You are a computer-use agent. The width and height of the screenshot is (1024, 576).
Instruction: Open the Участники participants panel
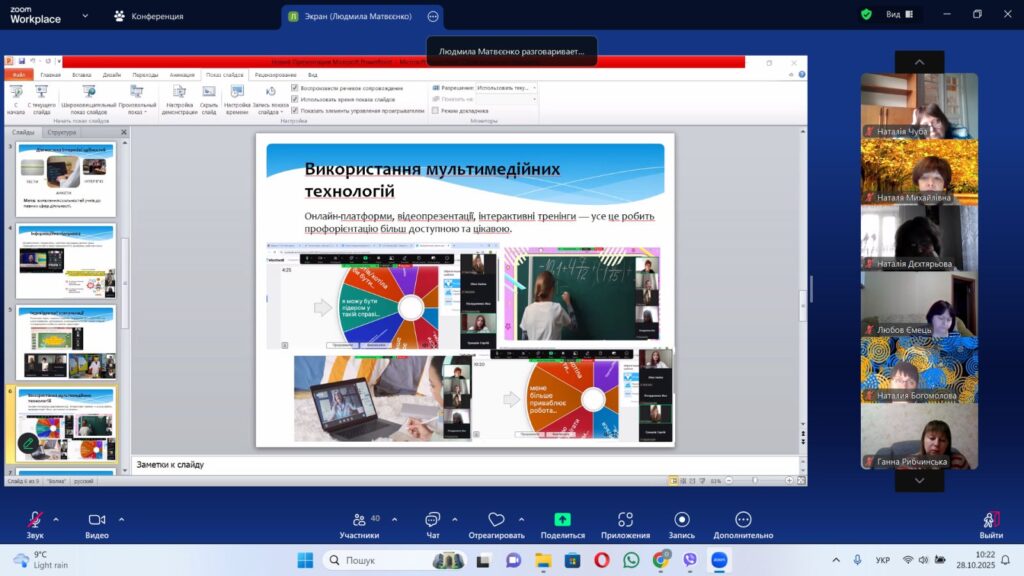[x=359, y=520]
